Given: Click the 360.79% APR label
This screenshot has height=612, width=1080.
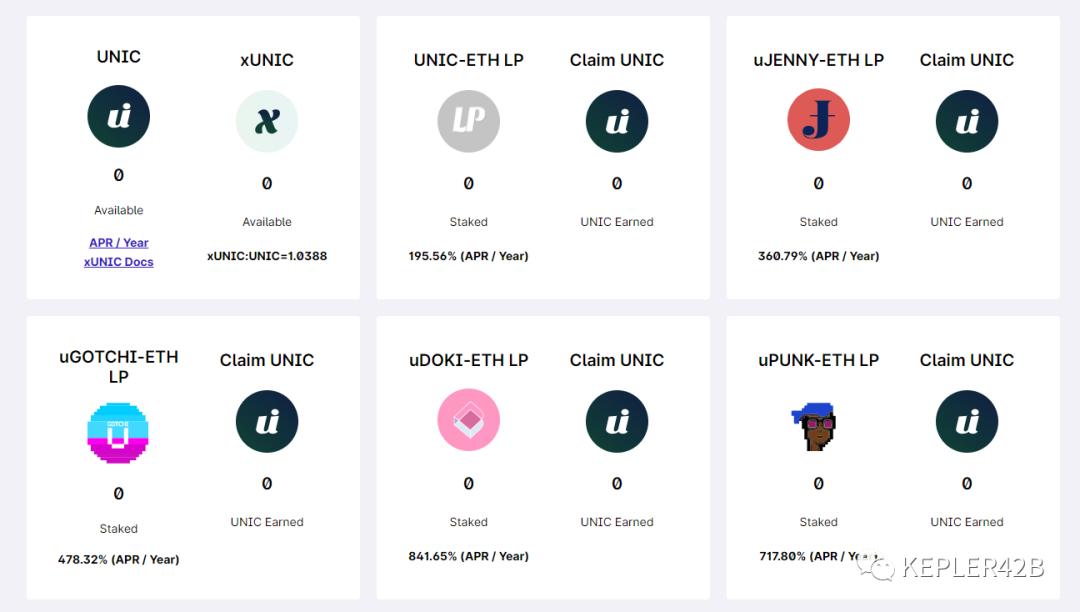Looking at the screenshot, I should pyautogui.click(x=818, y=256).
